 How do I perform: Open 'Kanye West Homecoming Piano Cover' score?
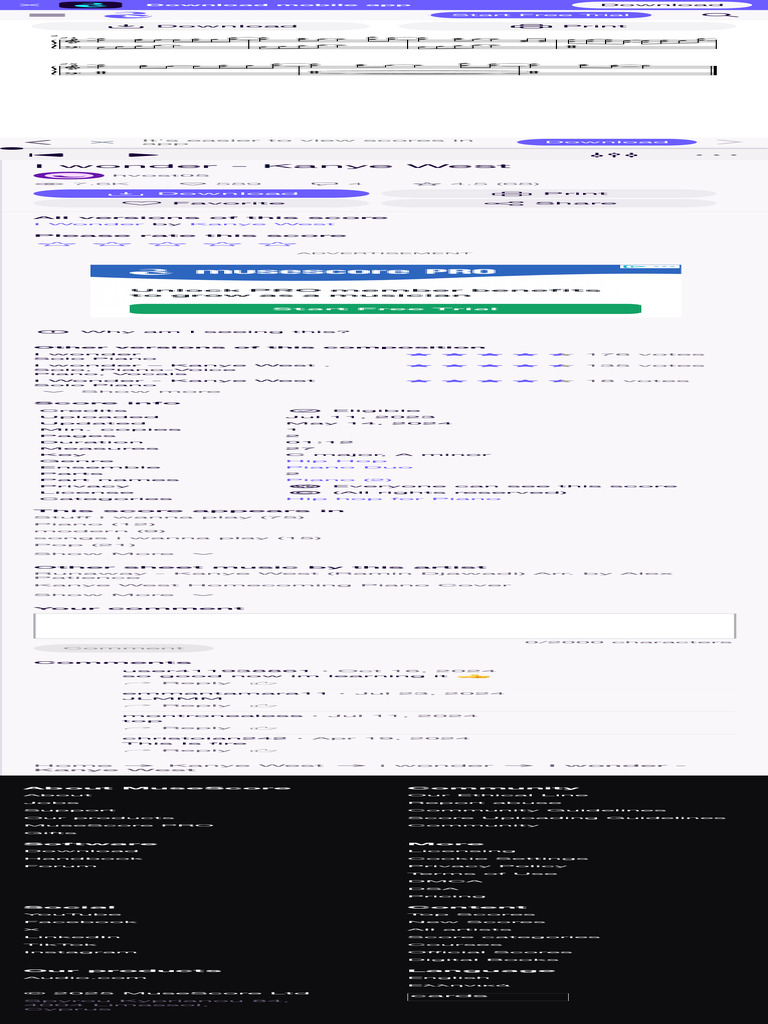272,585
